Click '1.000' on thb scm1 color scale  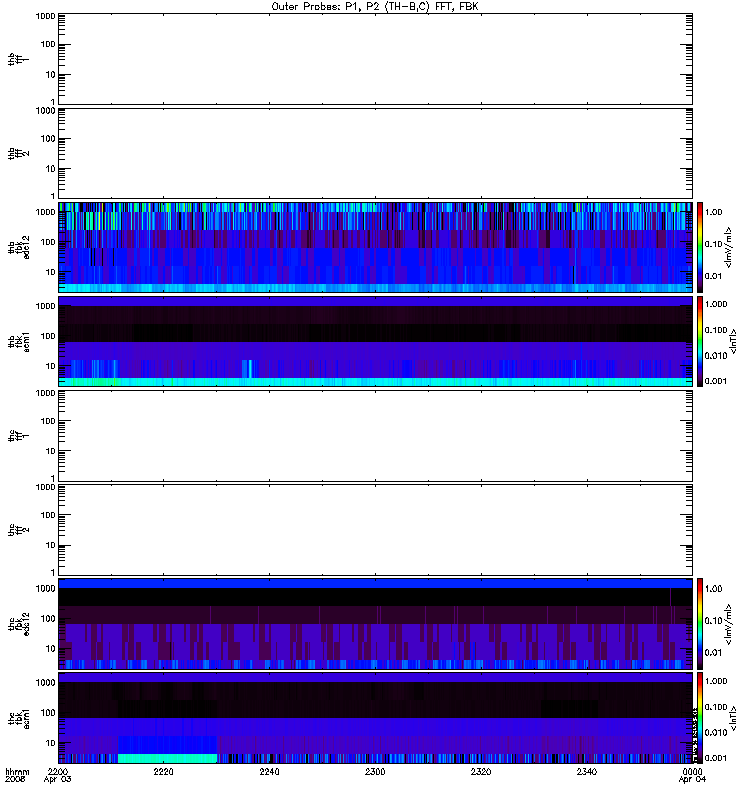tap(716, 304)
